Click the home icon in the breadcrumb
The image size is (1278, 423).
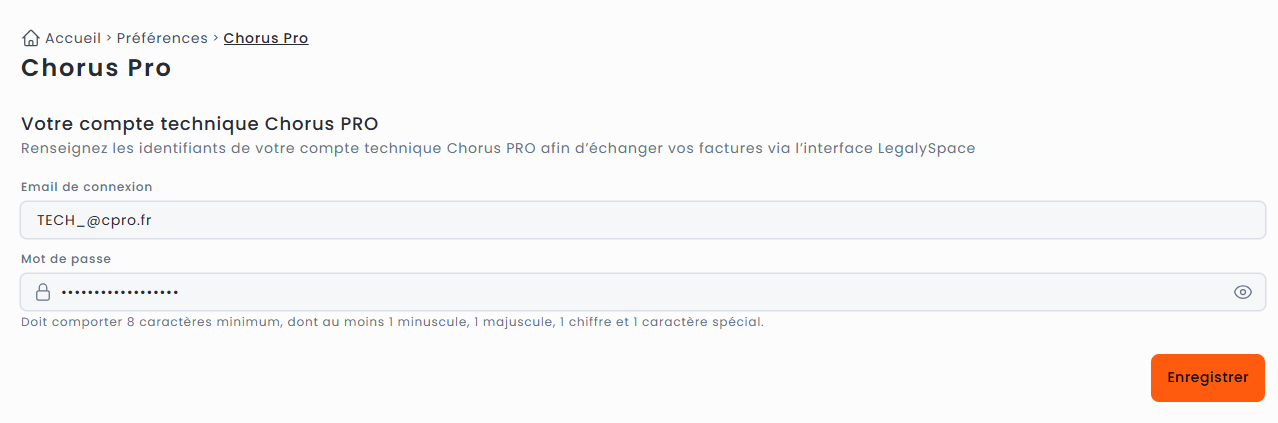pyautogui.click(x=30, y=38)
